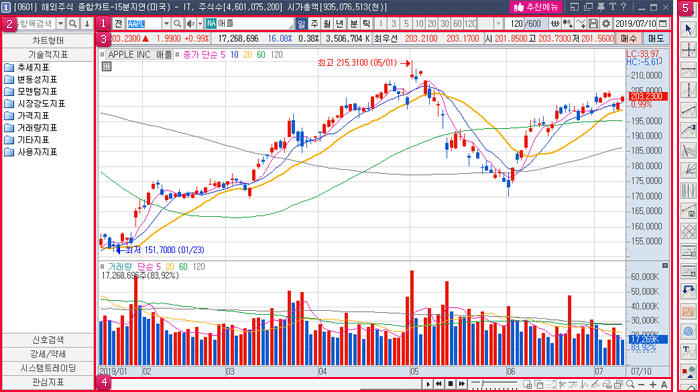Image resolution: width=700 pixels, height=392 pixels.
Task: Select the 120 interval button
Action: pos(471,23)
